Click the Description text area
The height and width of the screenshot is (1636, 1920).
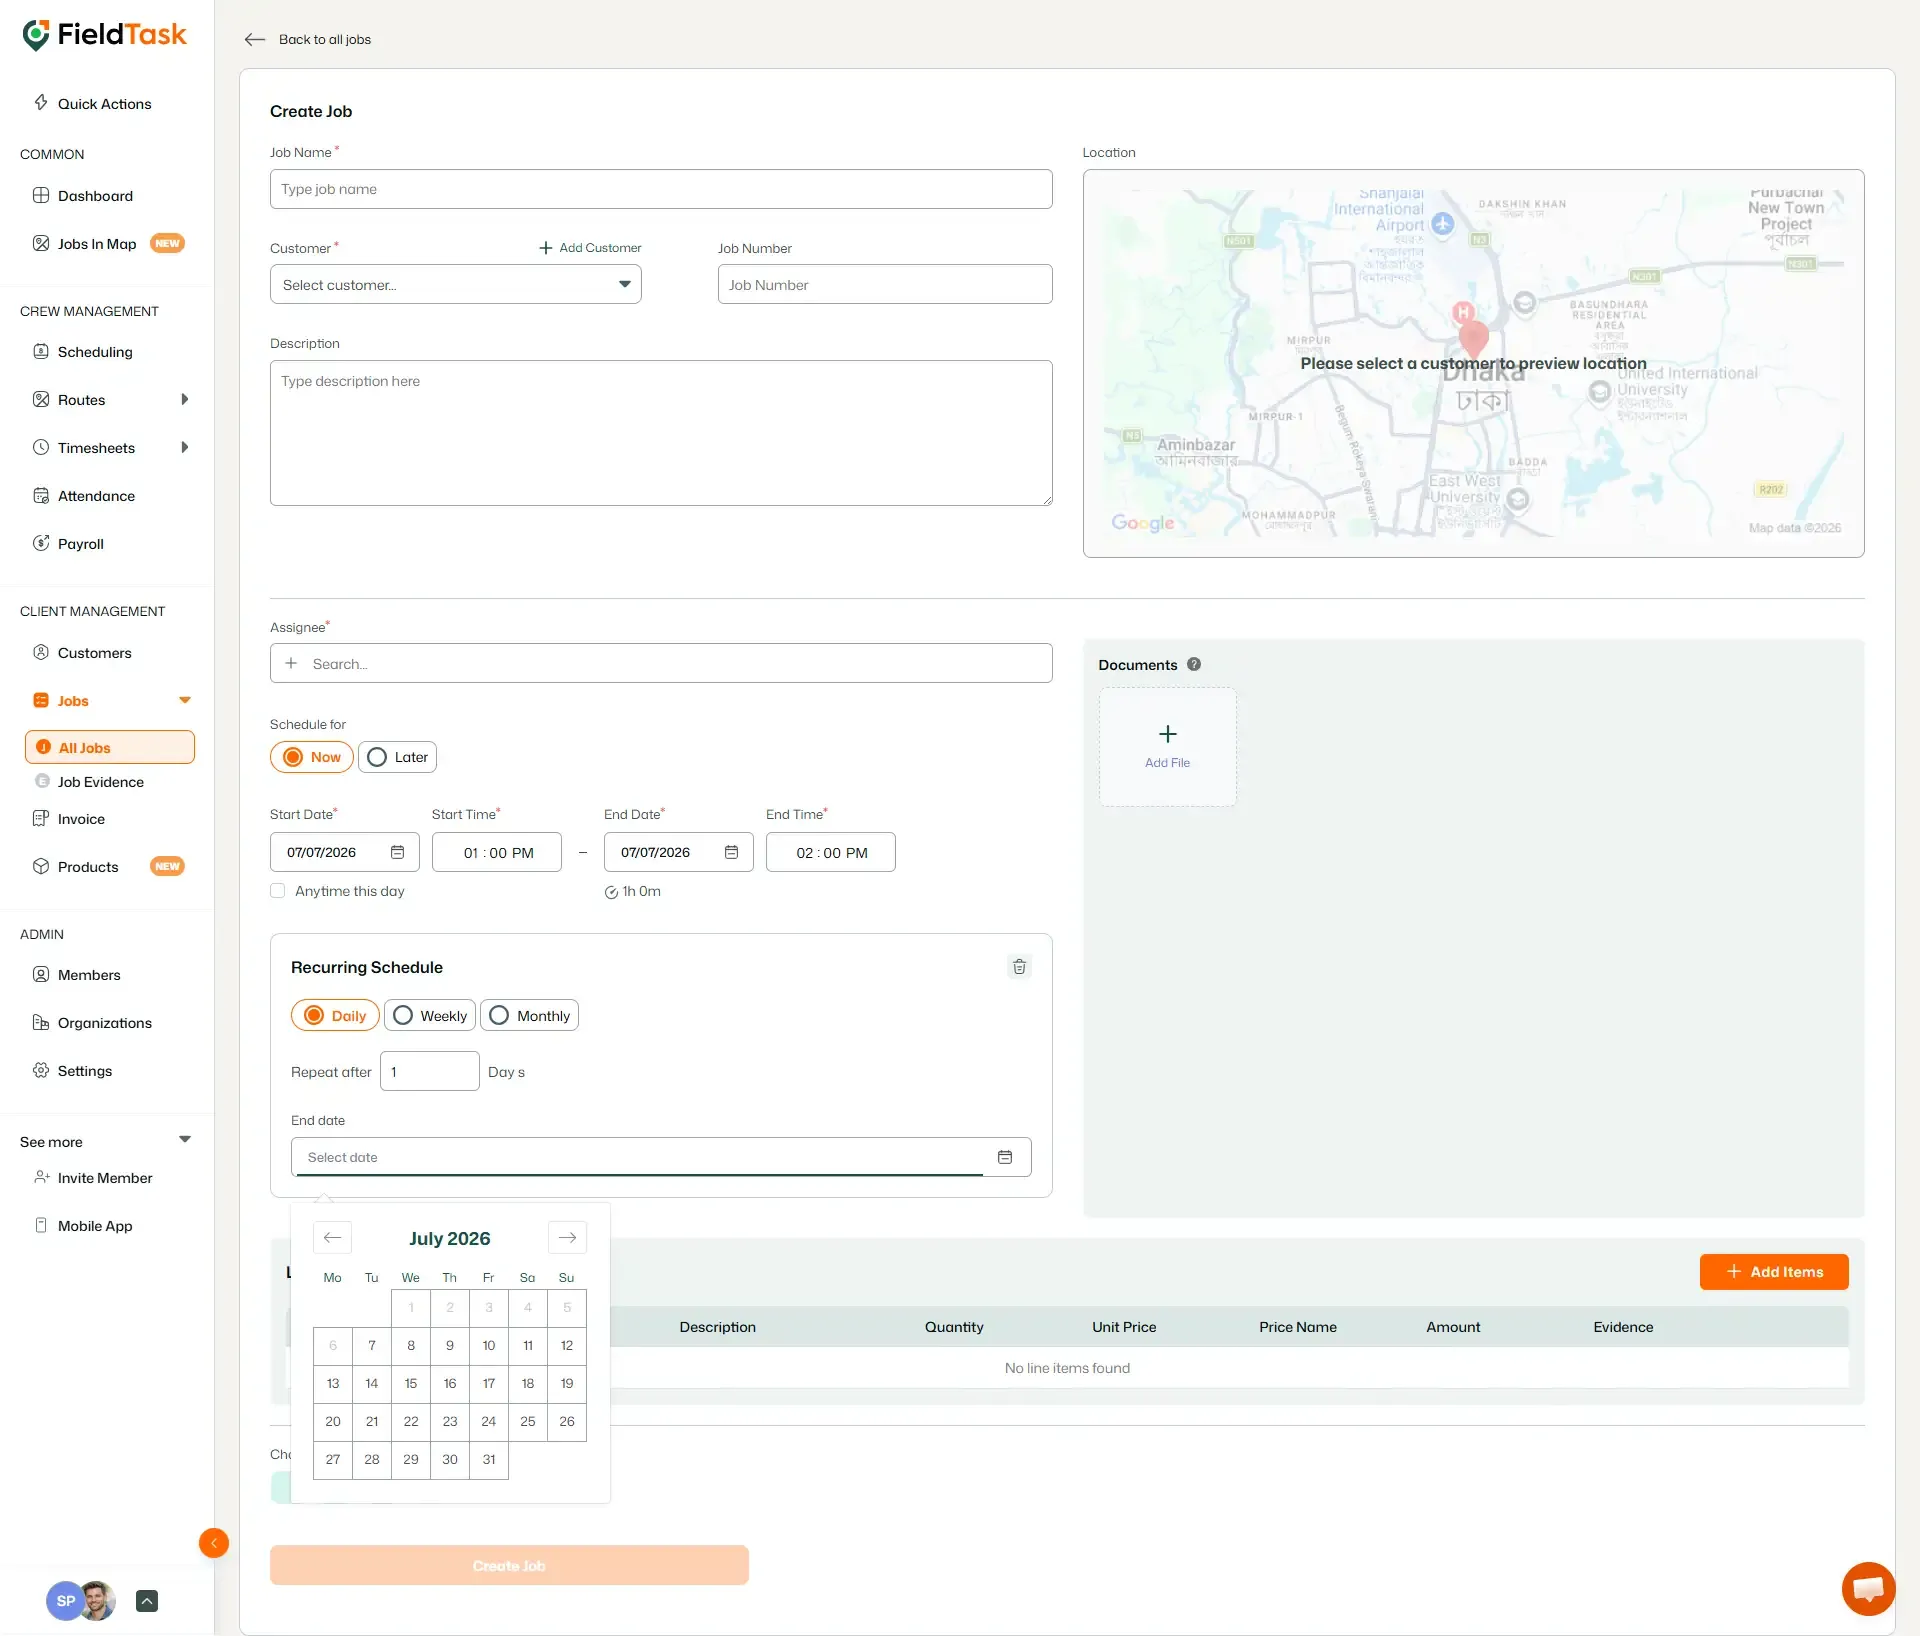click(x=661, y=433)
